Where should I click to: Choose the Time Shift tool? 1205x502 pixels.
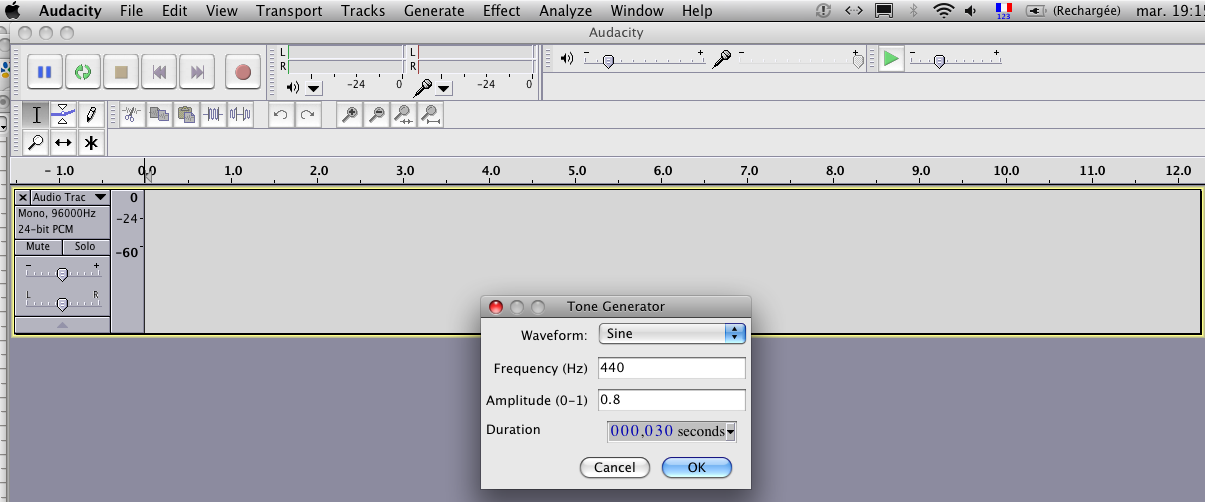pyautogui.click(x=63, y=143)
